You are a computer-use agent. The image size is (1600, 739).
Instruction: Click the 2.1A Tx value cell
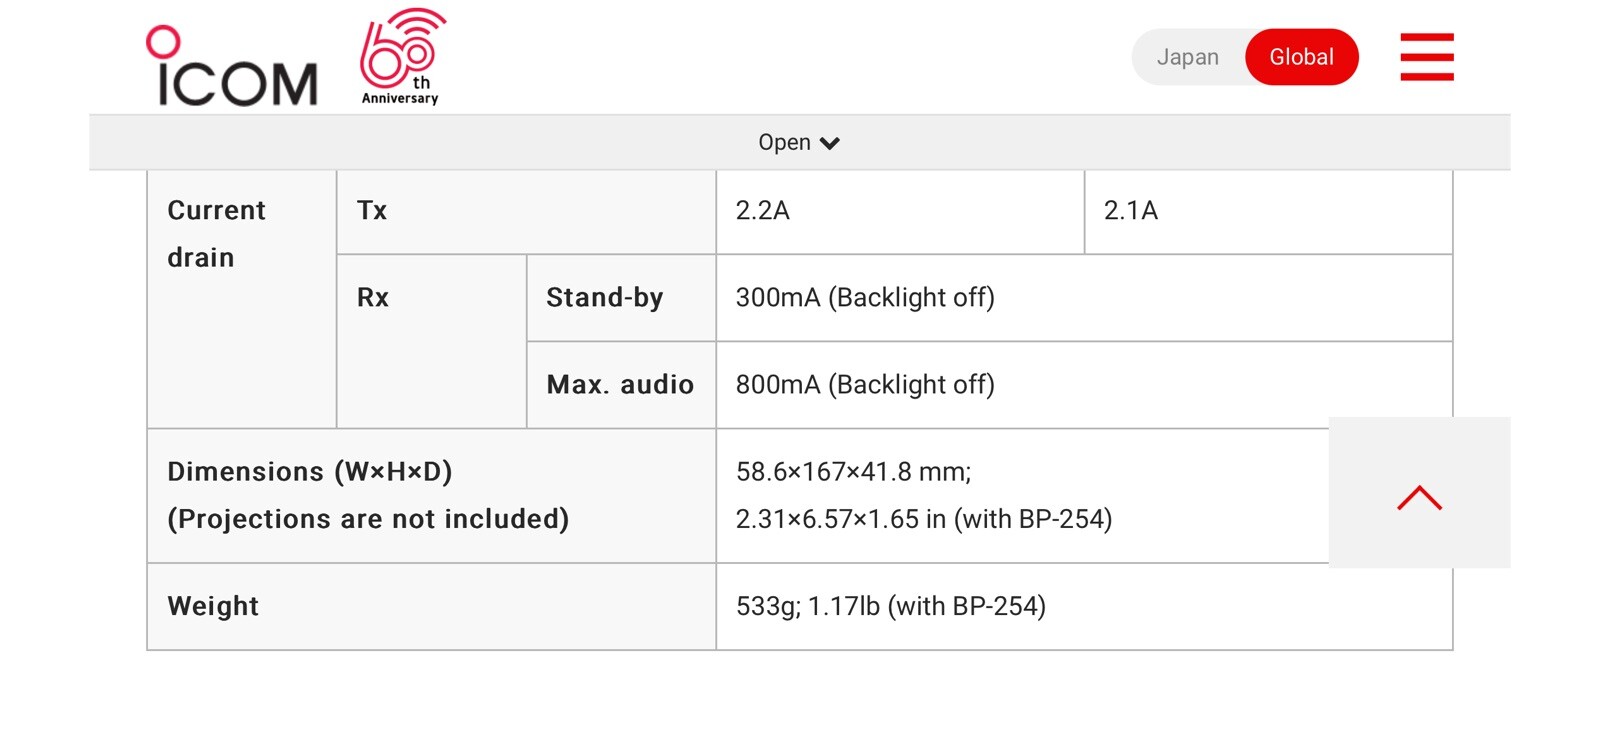[1268, 211]
